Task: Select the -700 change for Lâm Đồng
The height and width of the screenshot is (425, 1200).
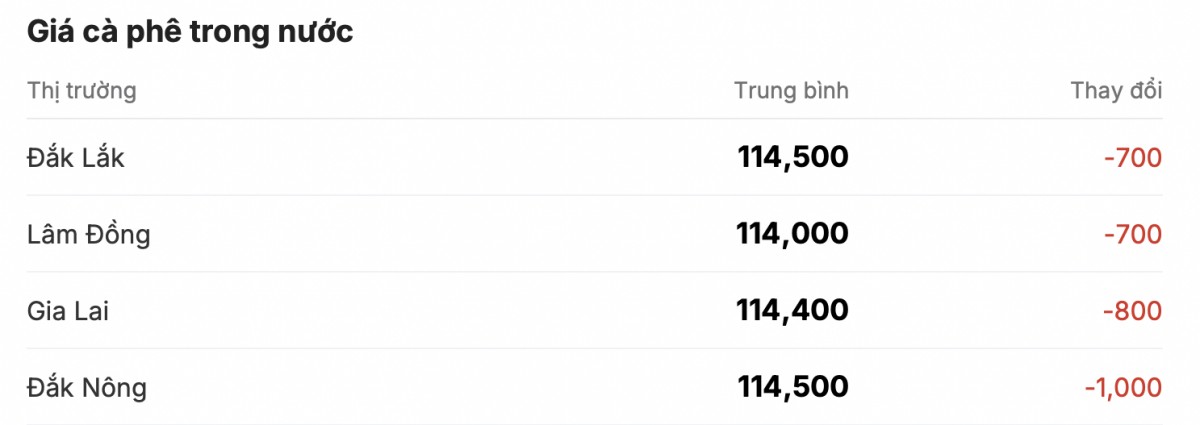Action: 1132,234
